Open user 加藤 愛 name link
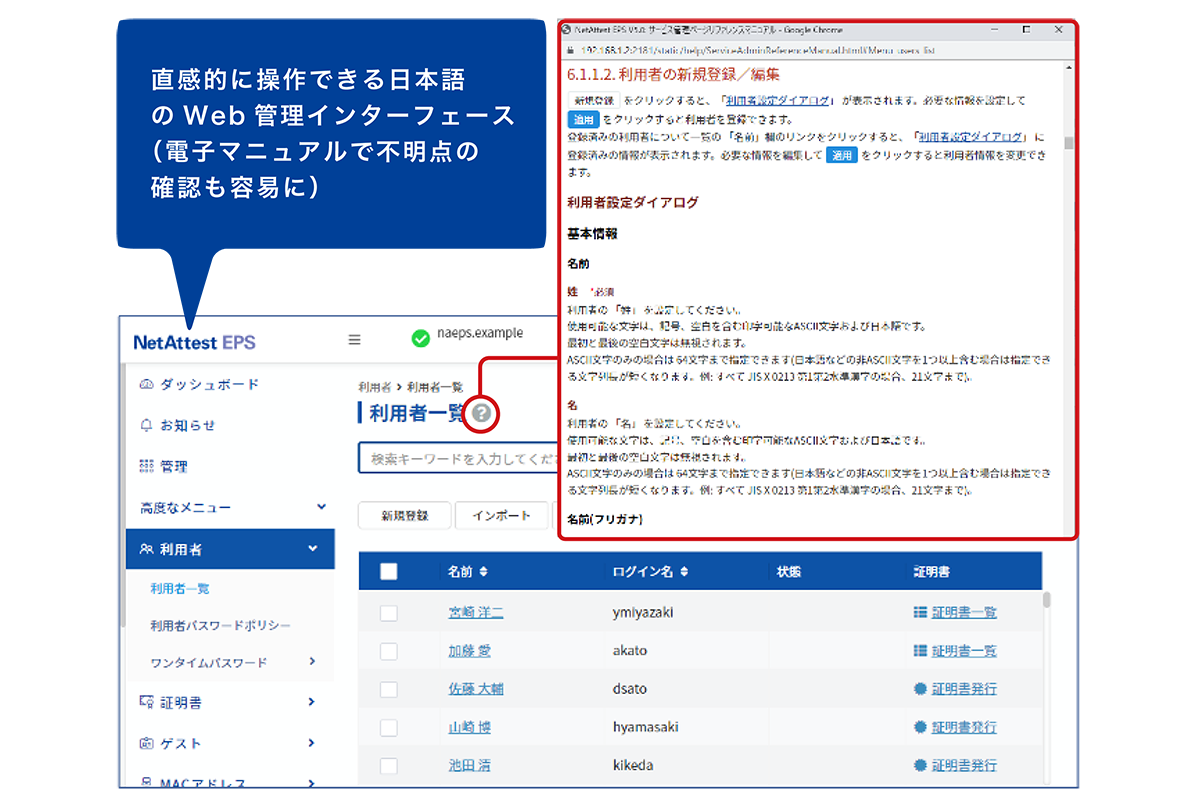The height and width of the screenshot is (800, 1200). (x=469, y=651)
